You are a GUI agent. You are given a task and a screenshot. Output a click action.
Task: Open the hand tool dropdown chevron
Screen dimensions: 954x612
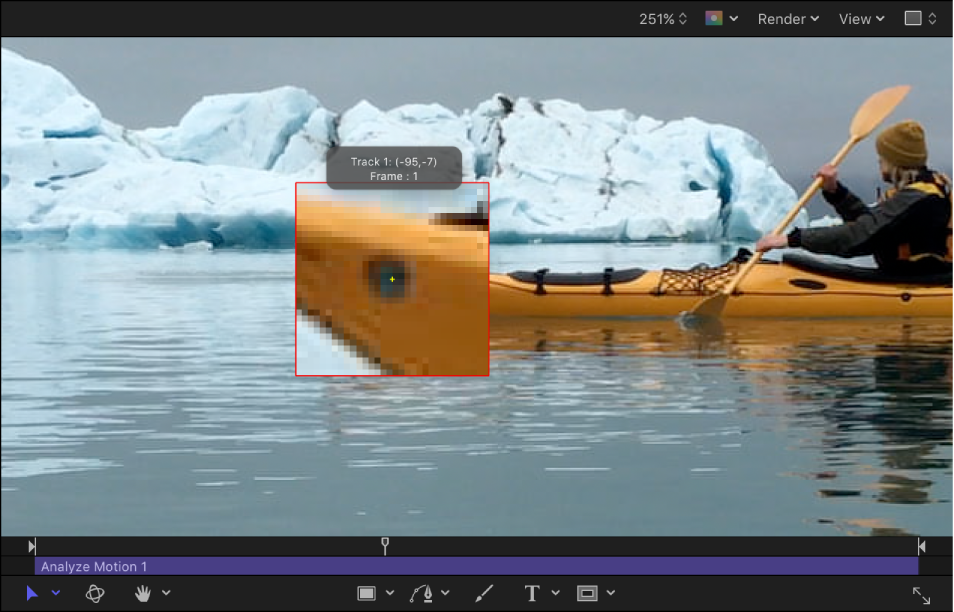tap(167, 592)
